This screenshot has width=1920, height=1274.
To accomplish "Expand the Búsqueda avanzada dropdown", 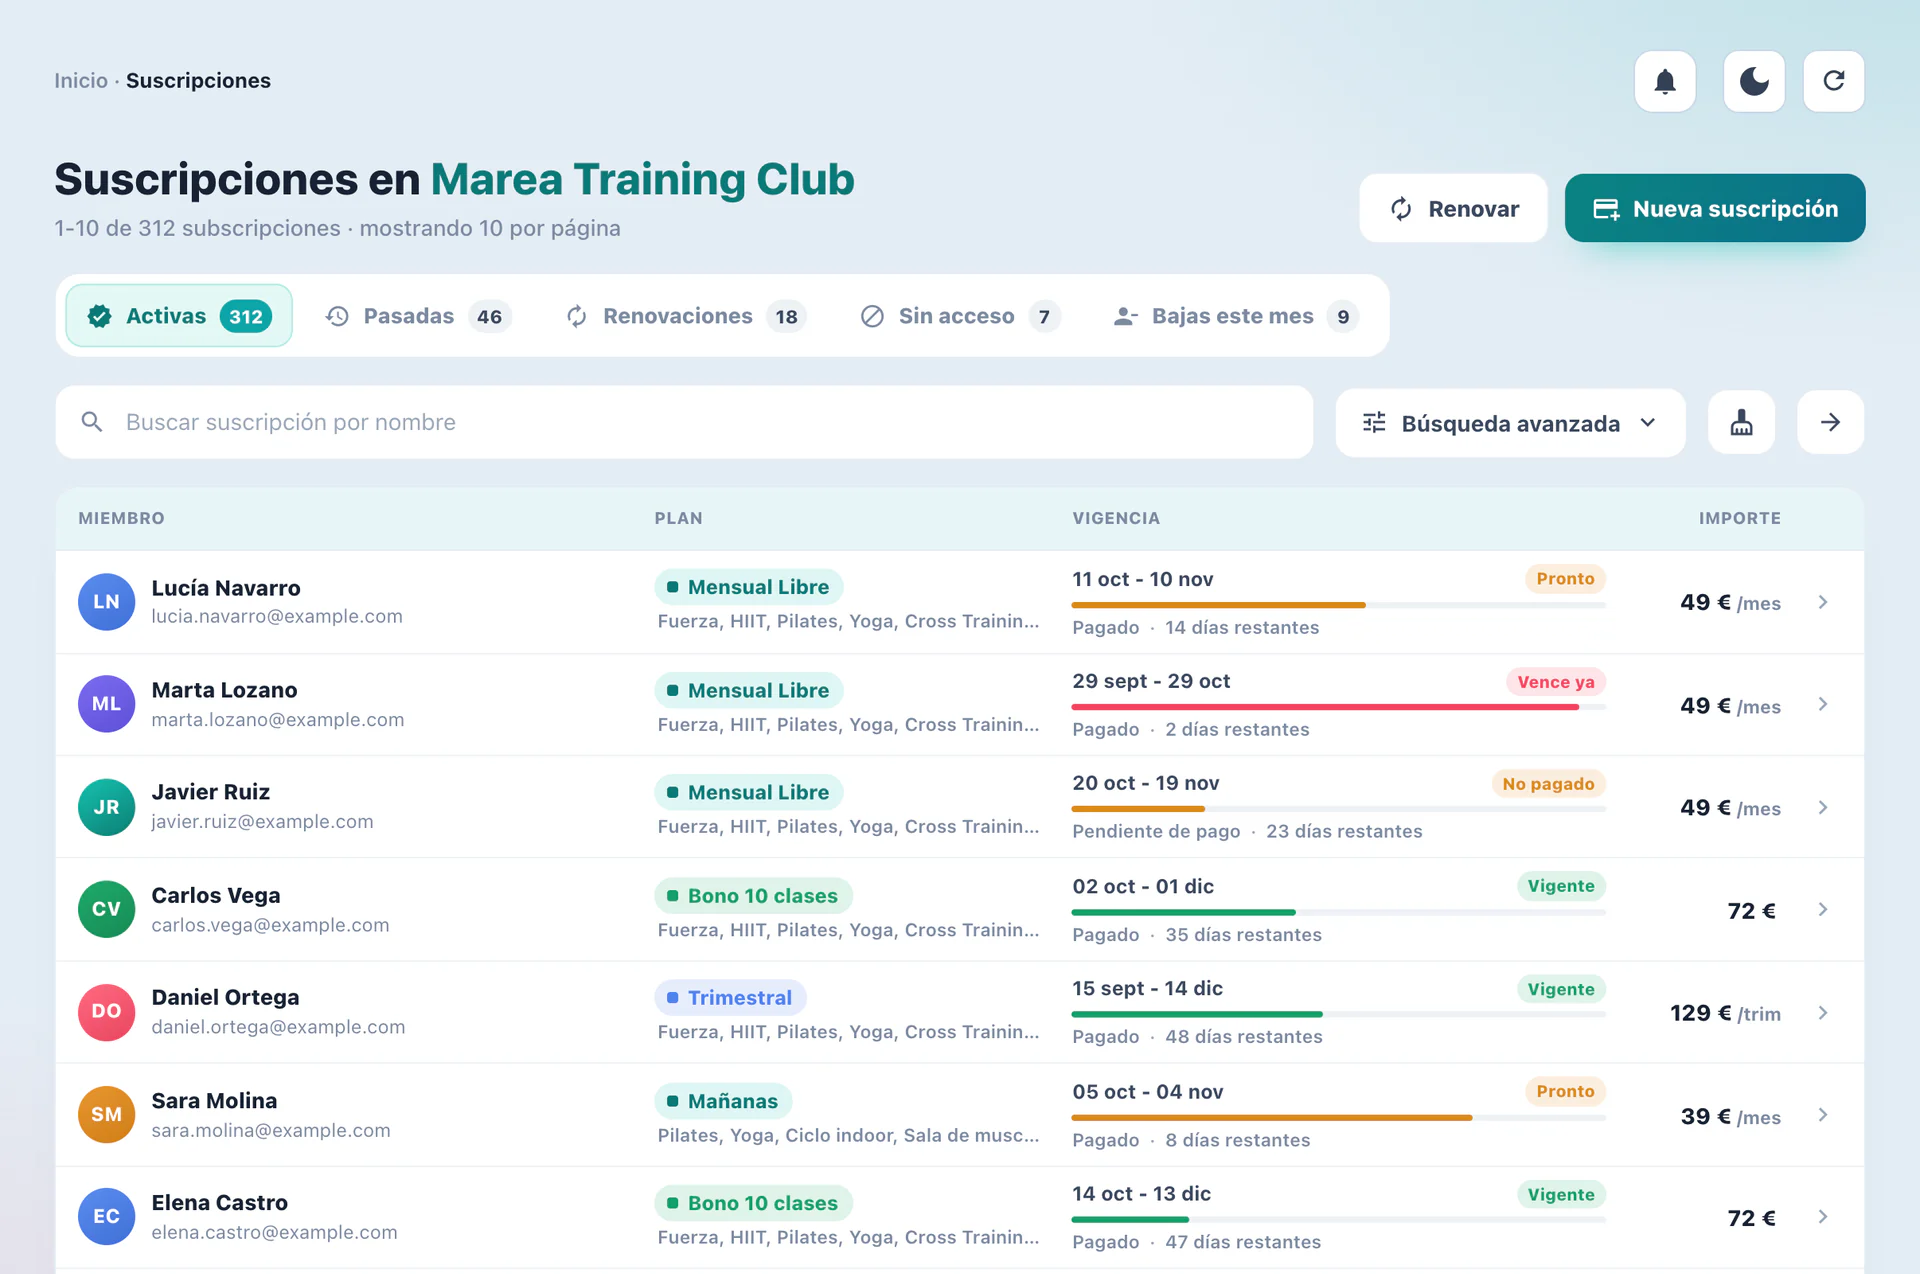I will 1510,423.
